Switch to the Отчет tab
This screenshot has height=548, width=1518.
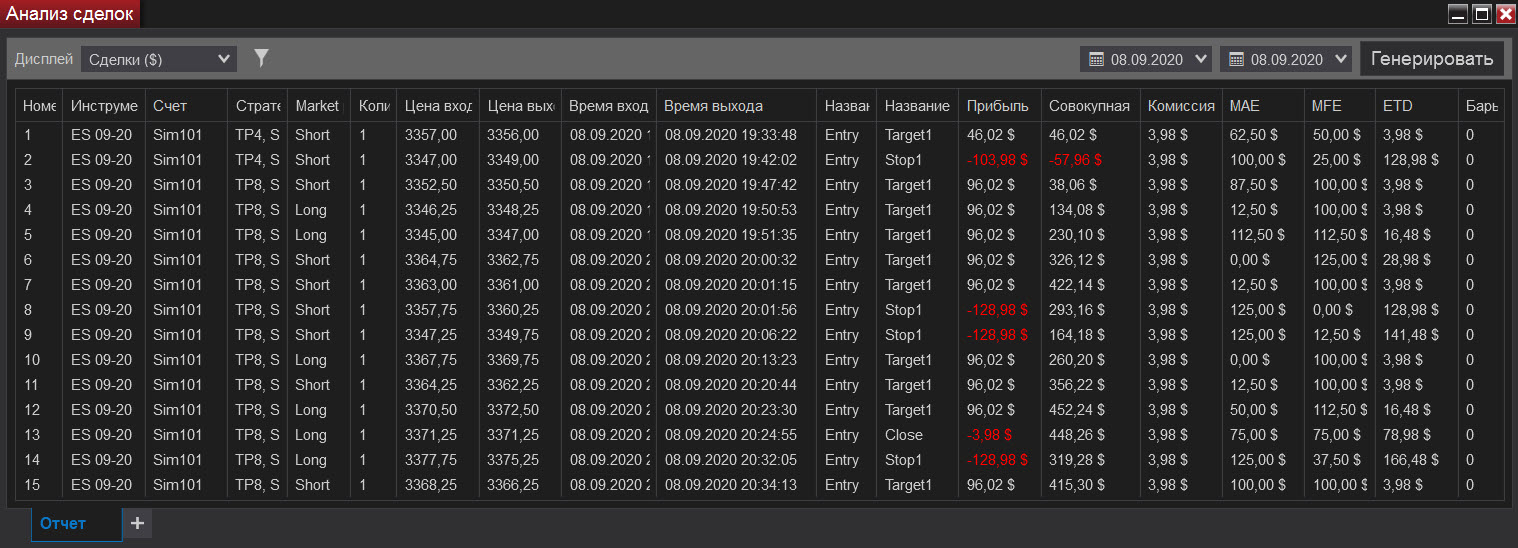pos(76,523)
